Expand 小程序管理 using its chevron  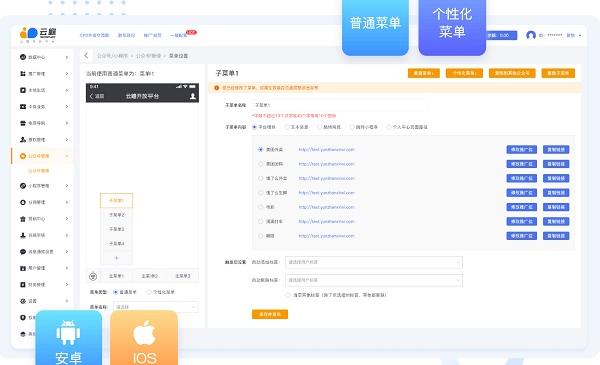(67, 186)
